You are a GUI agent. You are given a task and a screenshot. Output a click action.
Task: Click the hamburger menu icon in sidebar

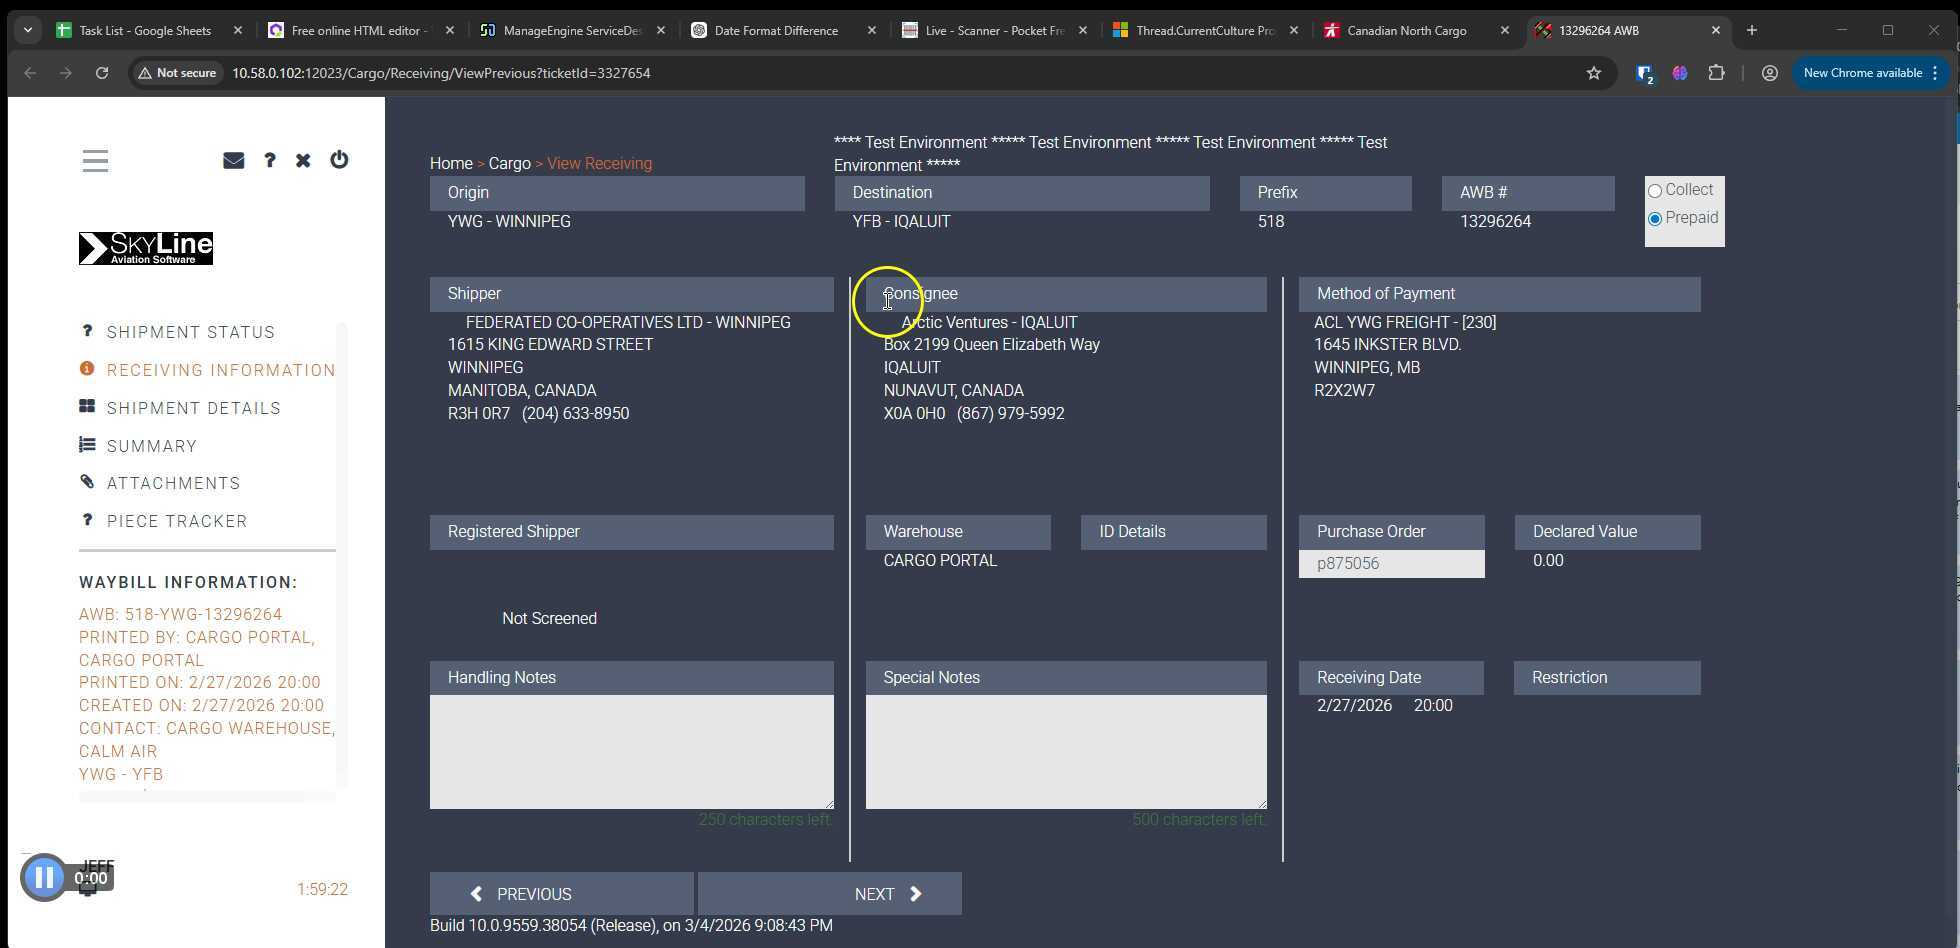click(95, 161)
